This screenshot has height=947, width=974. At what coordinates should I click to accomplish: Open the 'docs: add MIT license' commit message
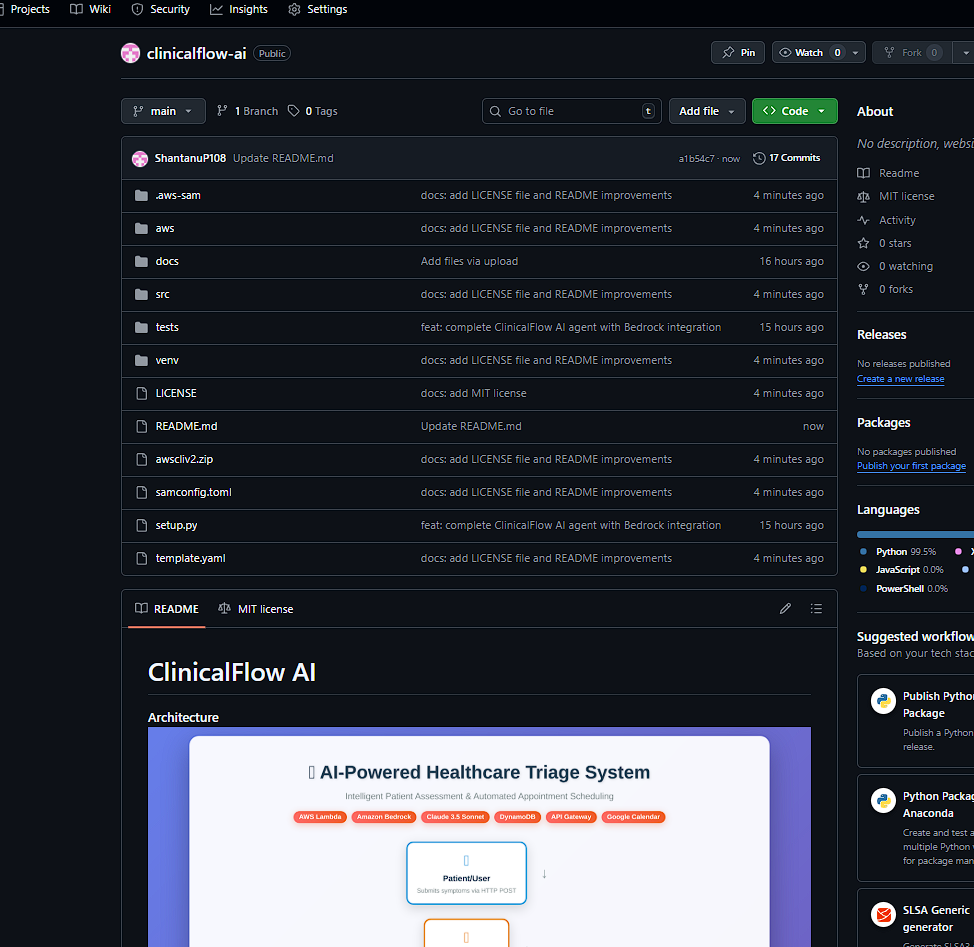coord(473,393)
